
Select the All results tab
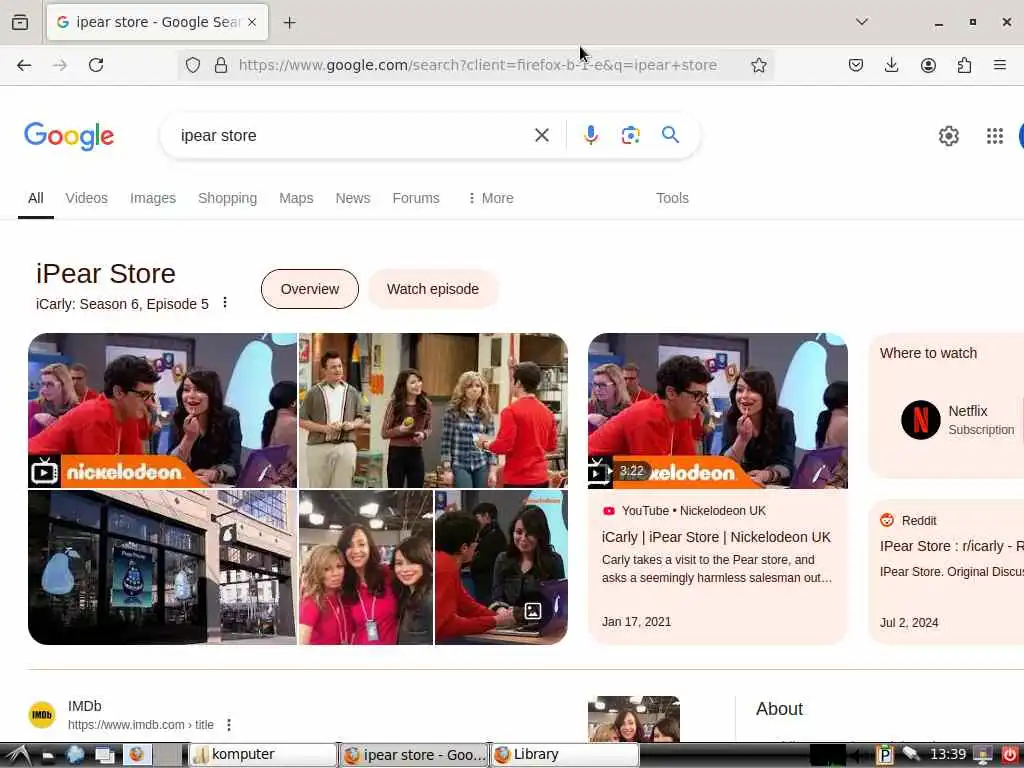pos(36,198)
